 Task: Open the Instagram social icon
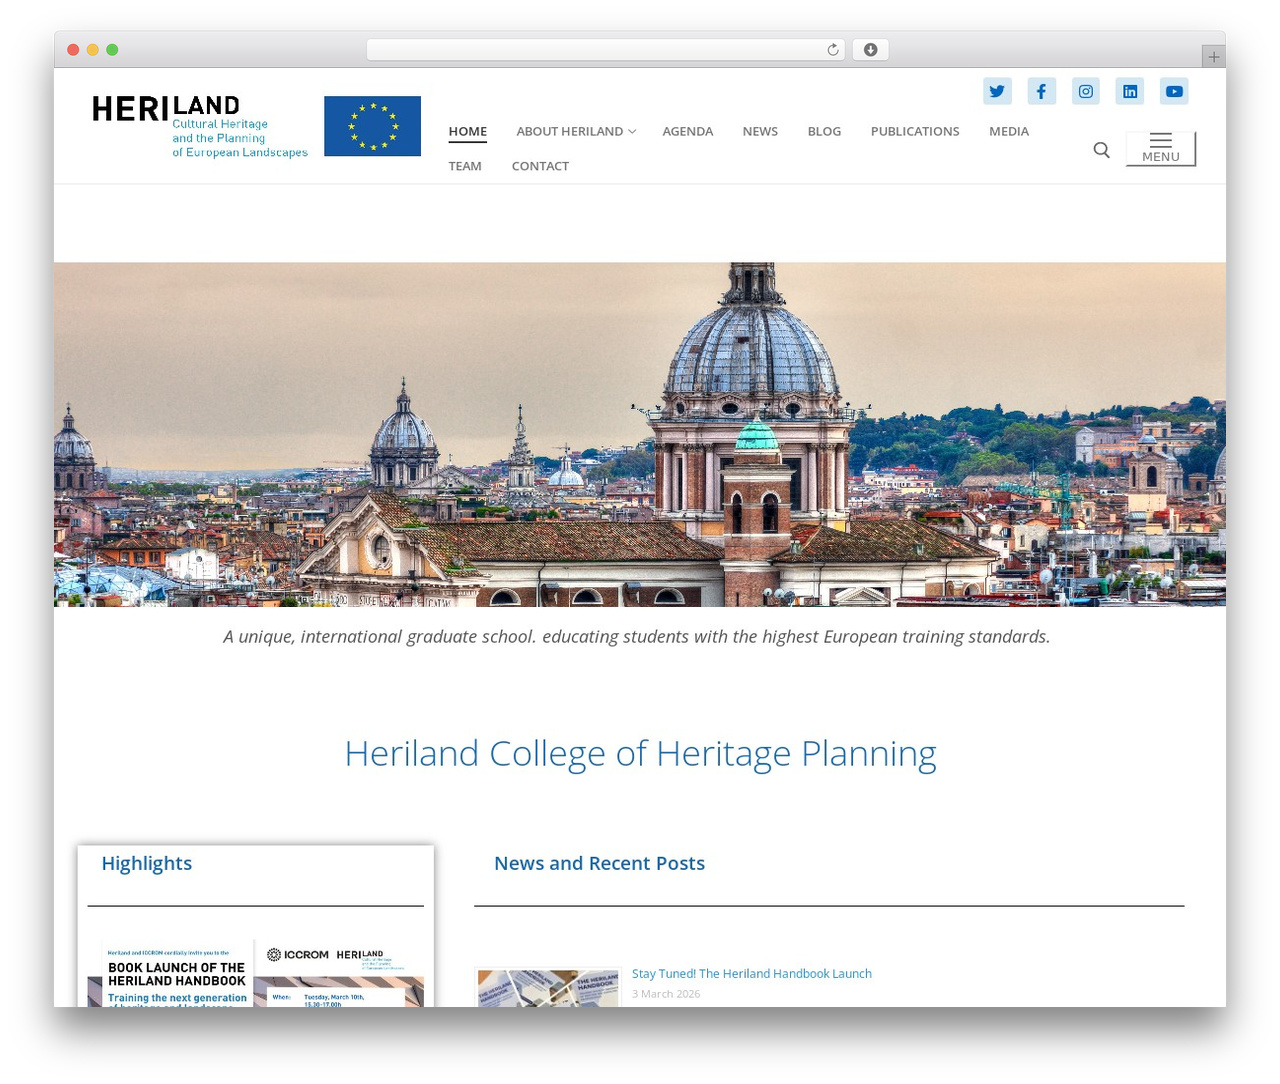pos(1086,91)
